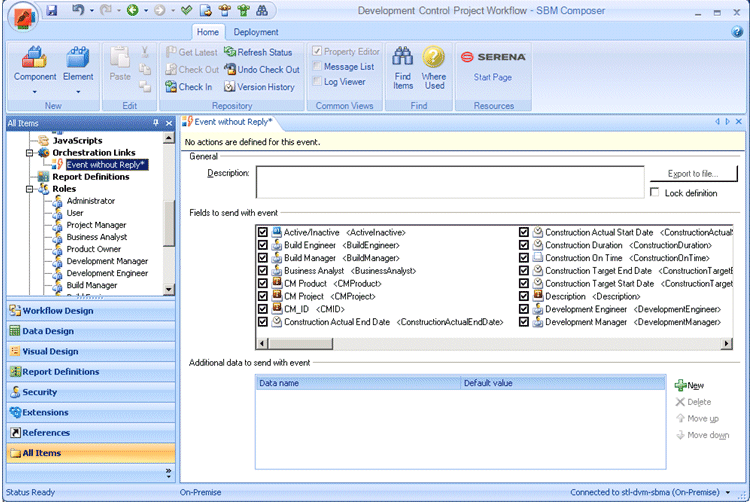
Task: Open the Element dropdown button
Action: click(x=78, y=90)
